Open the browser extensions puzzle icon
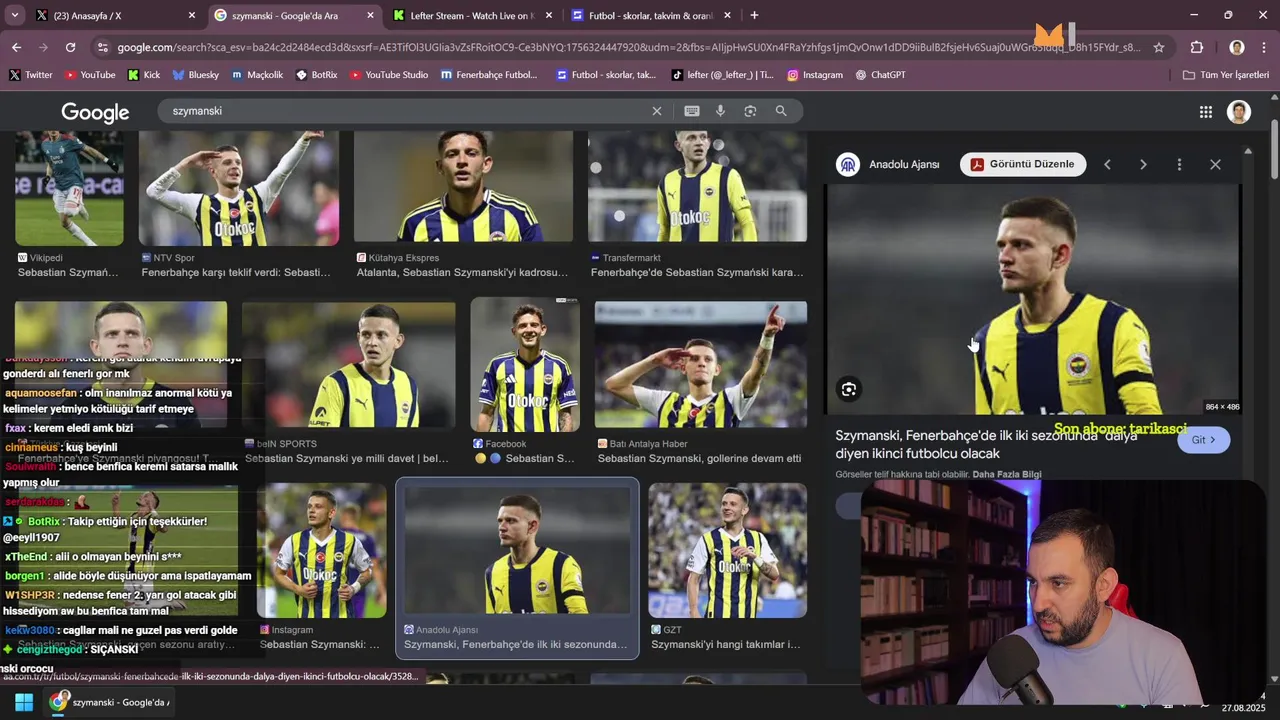Viewport: 1280px width, 720px height. click(x=1197, y=47)
